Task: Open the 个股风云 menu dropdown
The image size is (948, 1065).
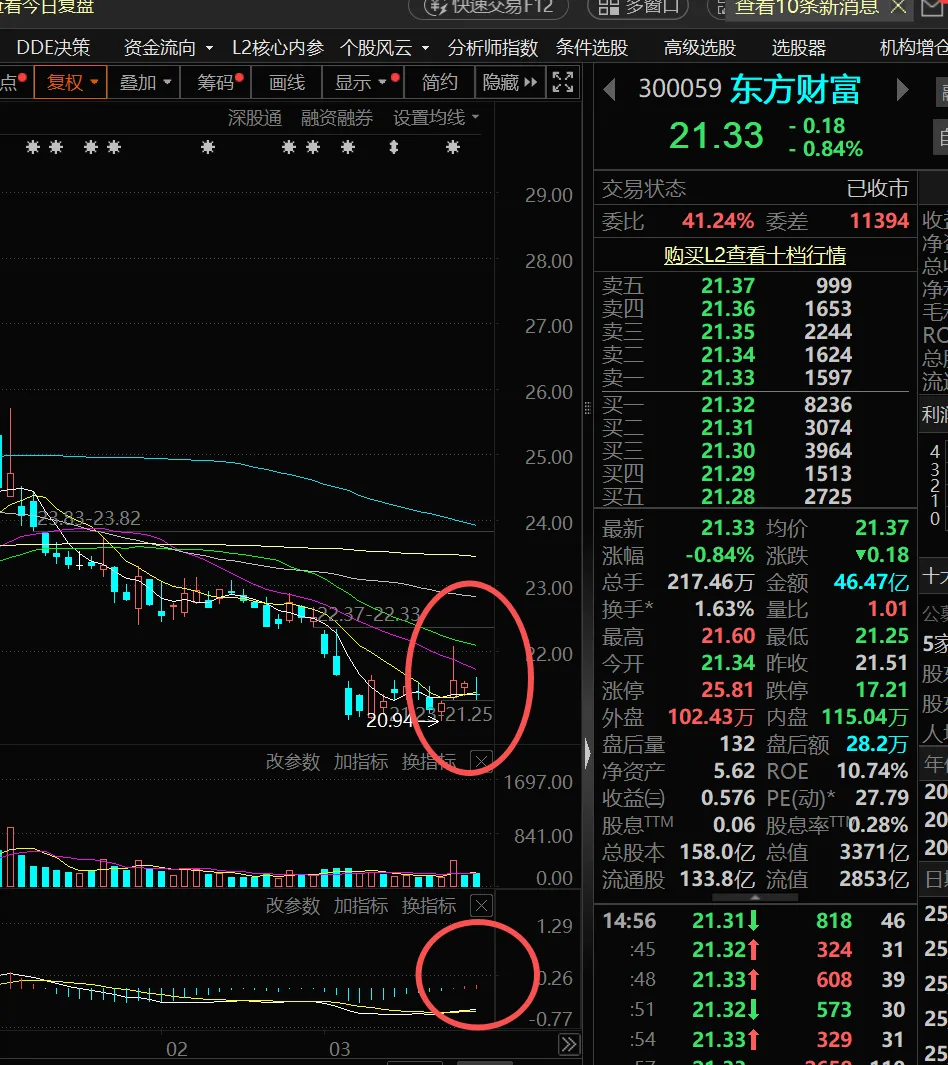Action: 384,48
